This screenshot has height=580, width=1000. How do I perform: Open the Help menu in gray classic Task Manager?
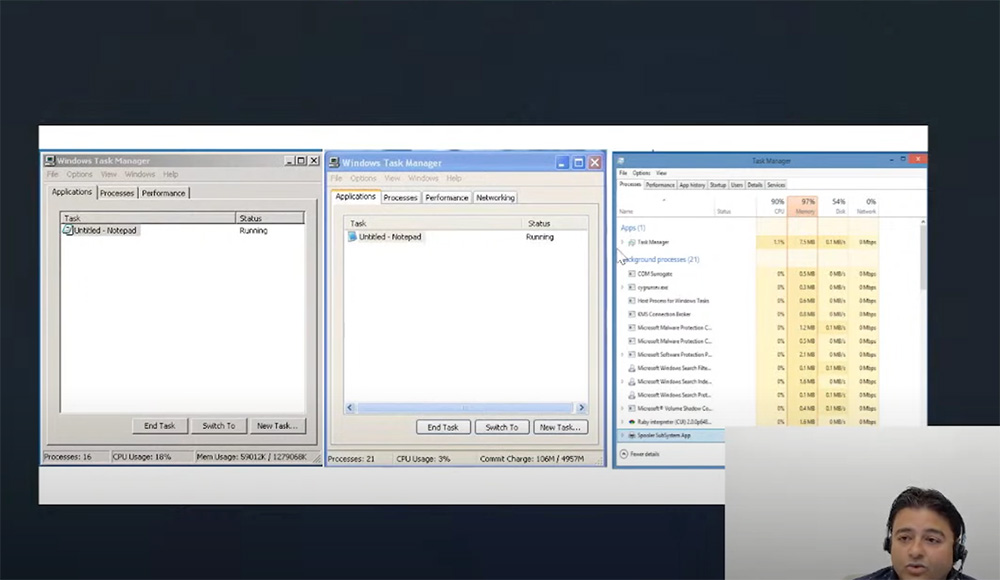170,174
